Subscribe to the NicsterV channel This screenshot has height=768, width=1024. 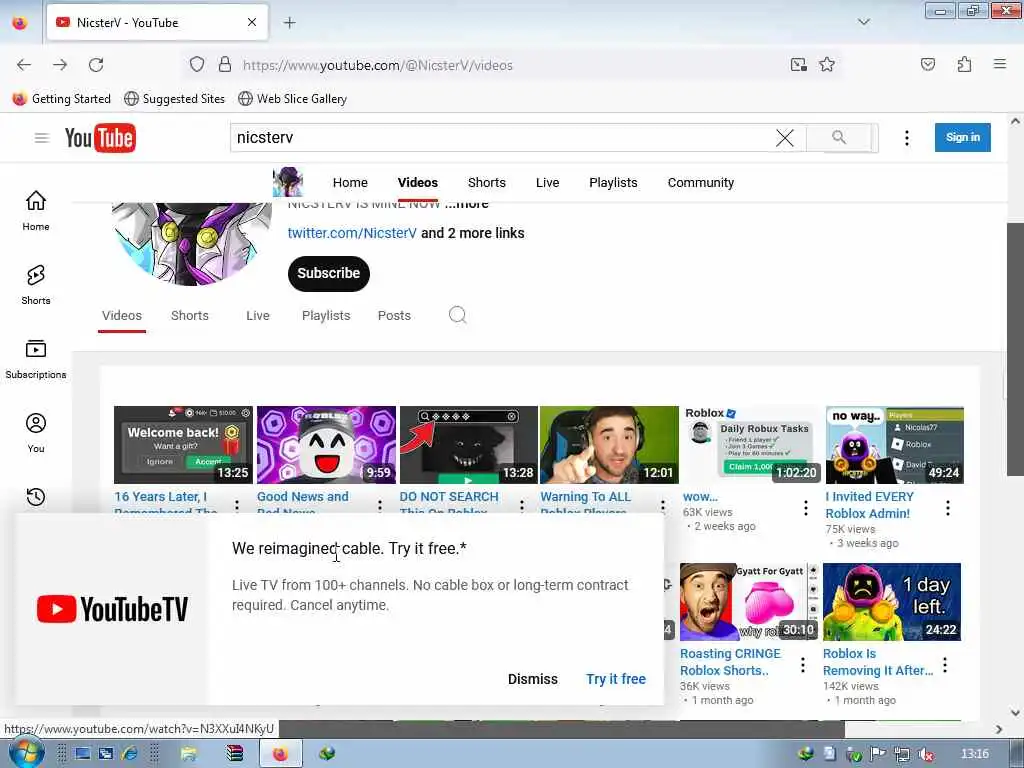[x=328, y=274]
